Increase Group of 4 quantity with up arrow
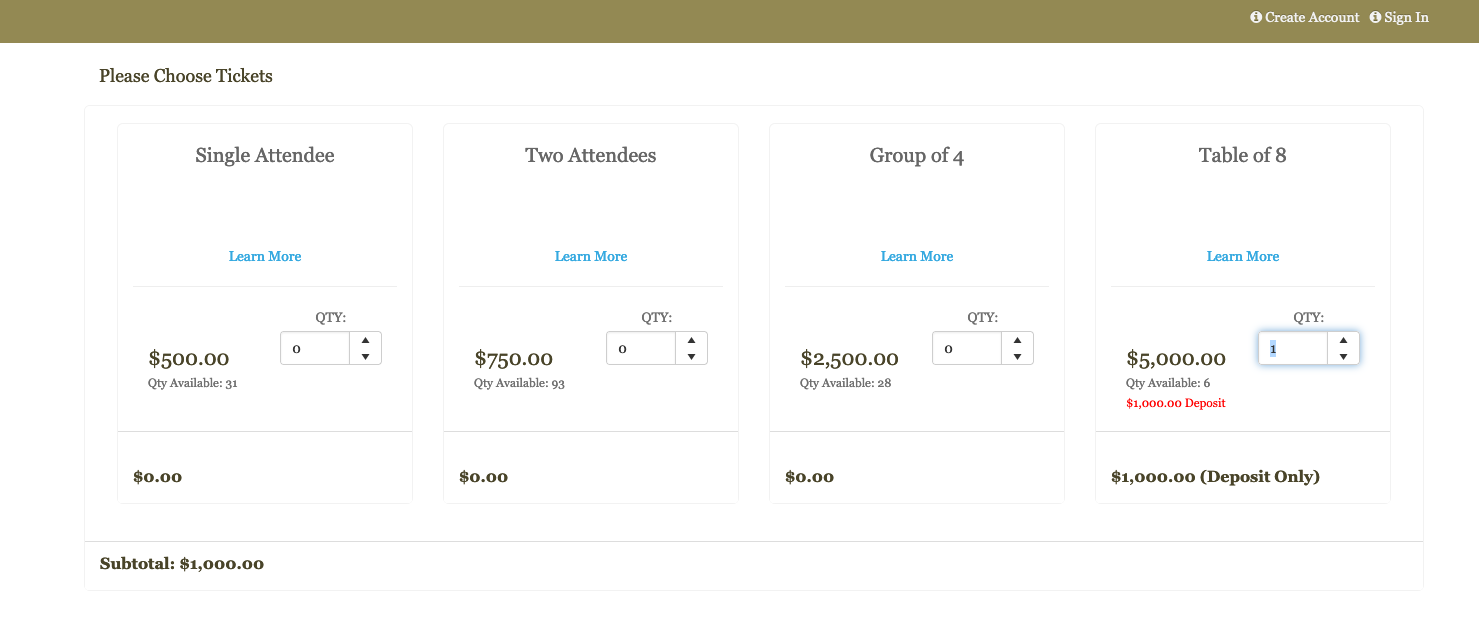Screen dimensions: 1479x626 1017,340
